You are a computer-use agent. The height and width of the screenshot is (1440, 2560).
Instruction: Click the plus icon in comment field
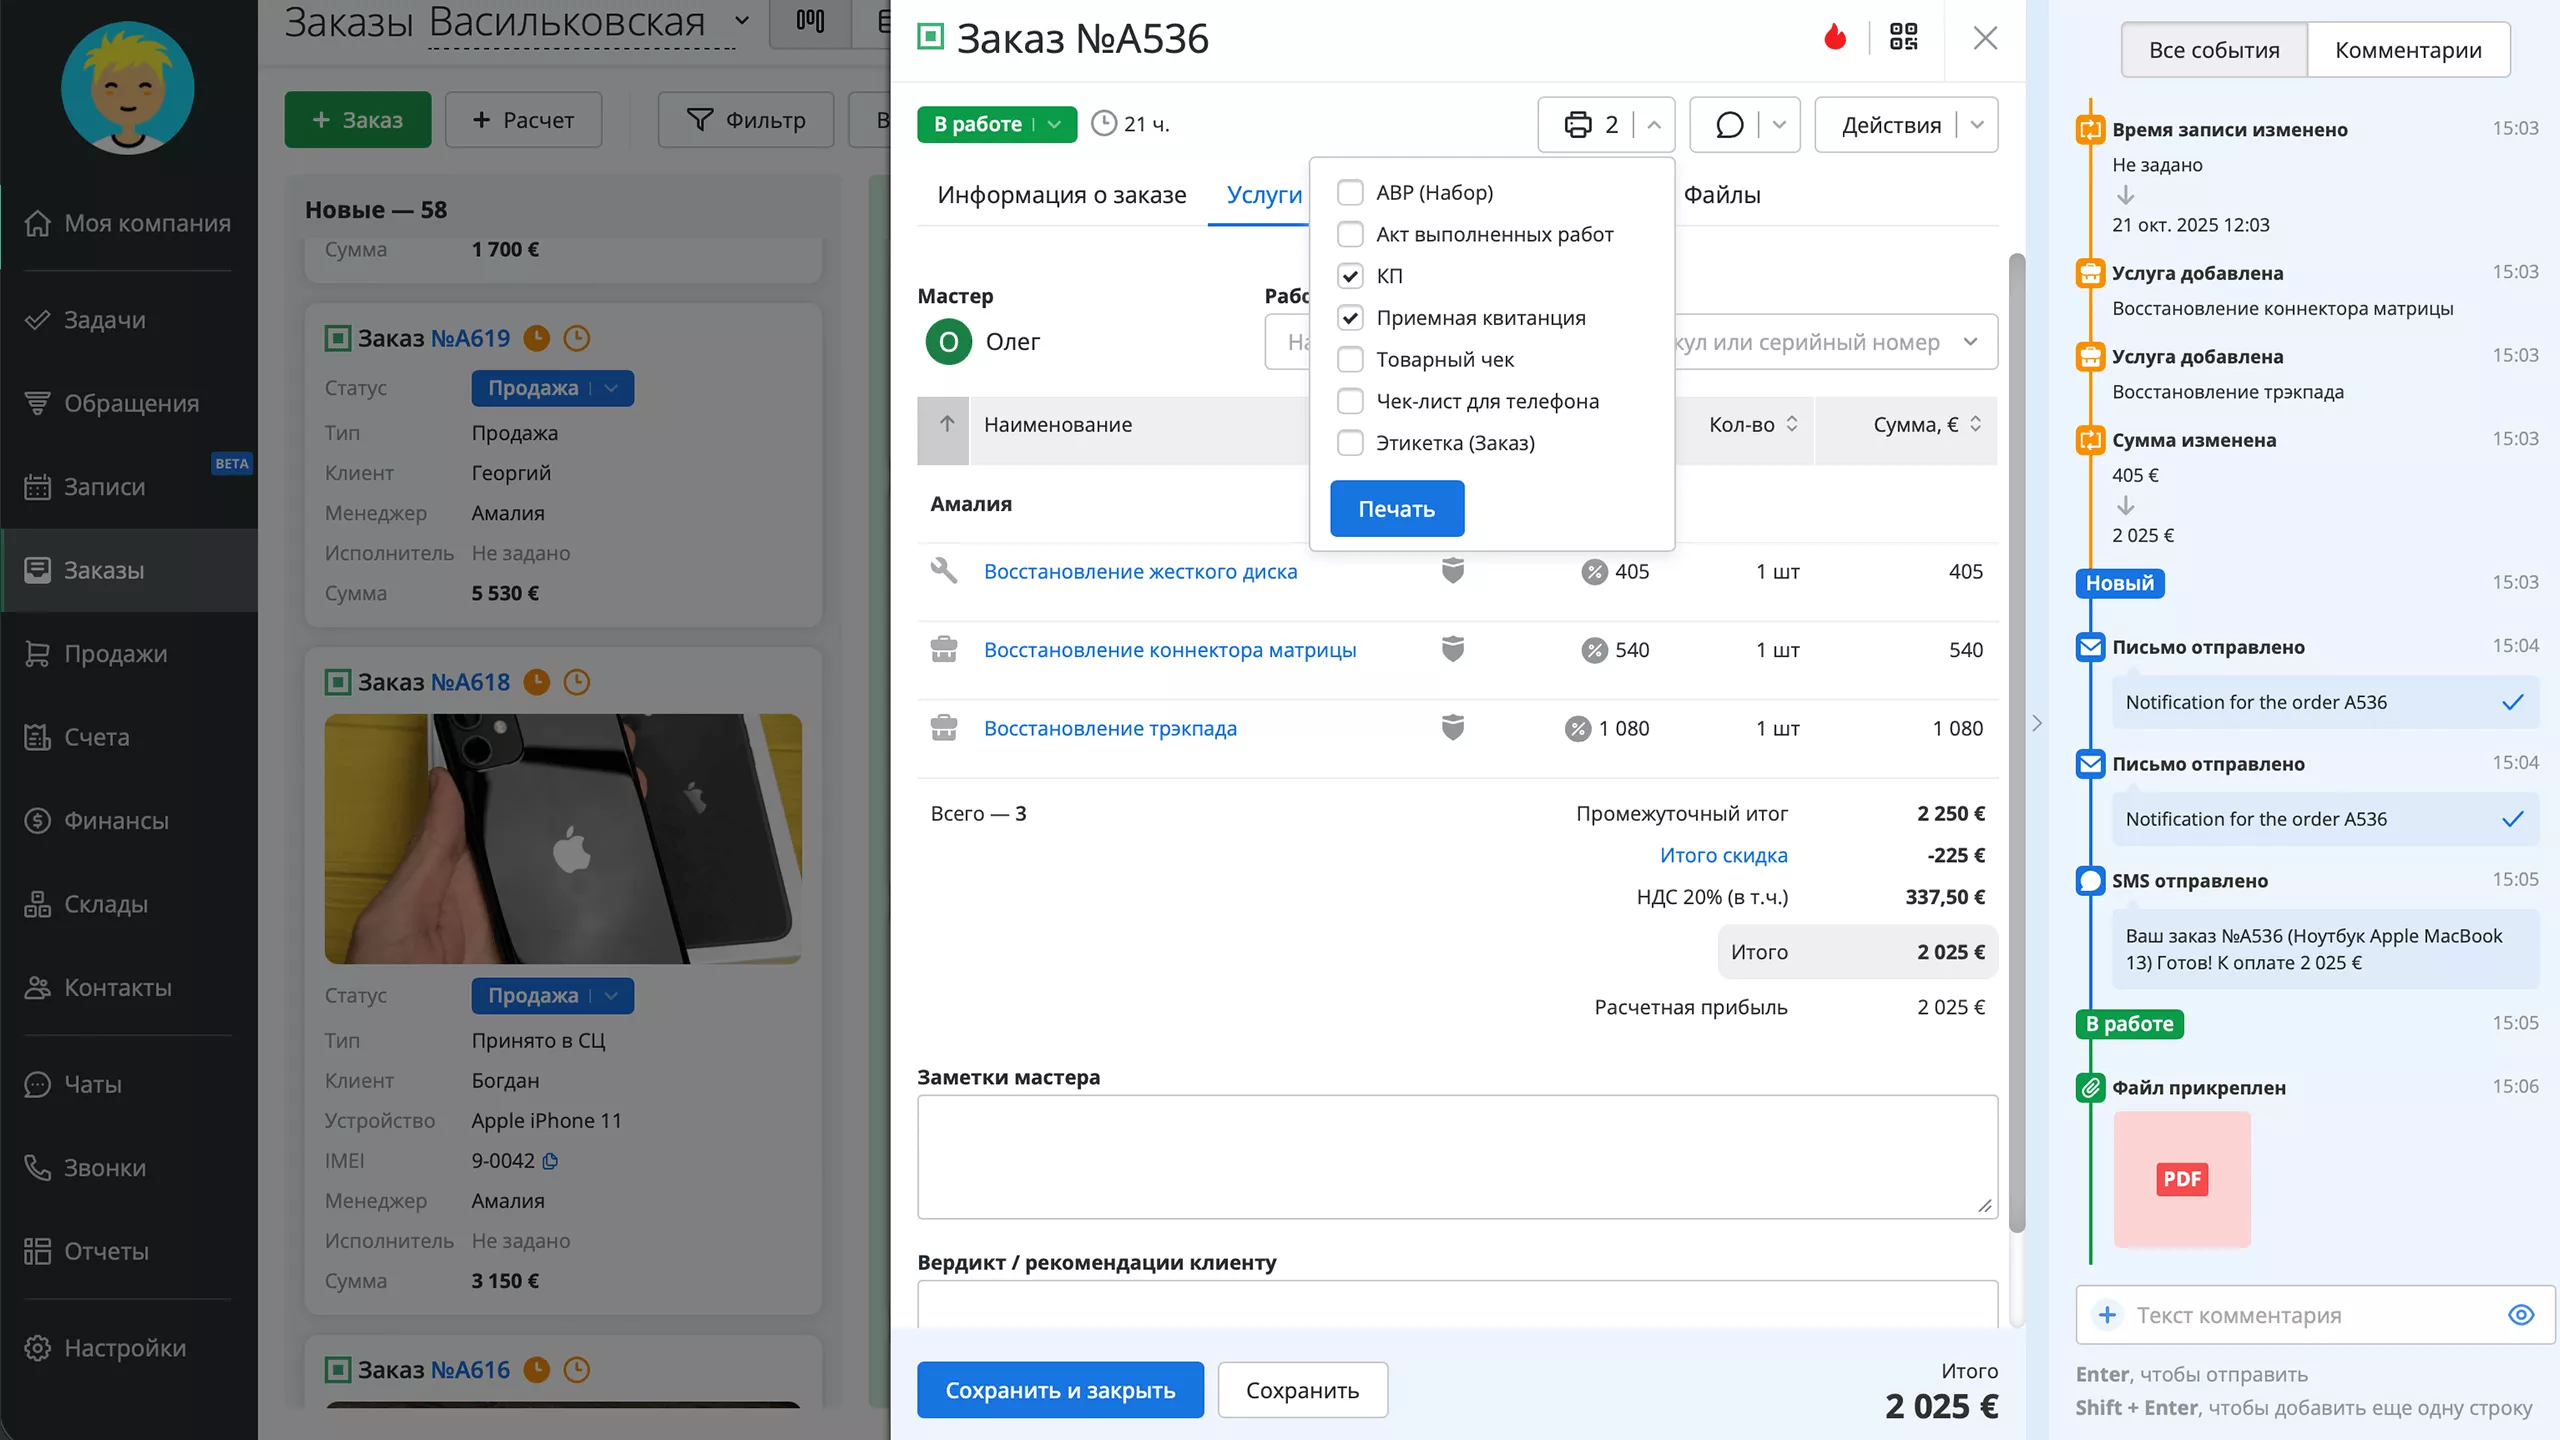pyautogui.click(x=2107, y=1315)
